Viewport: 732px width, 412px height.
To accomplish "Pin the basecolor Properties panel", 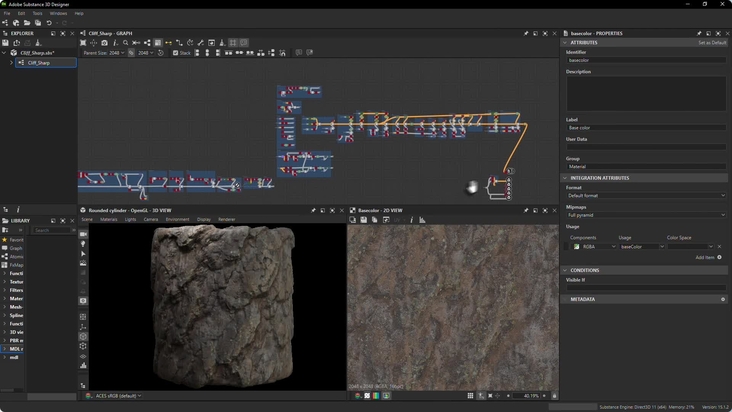I will click(699, 33).
